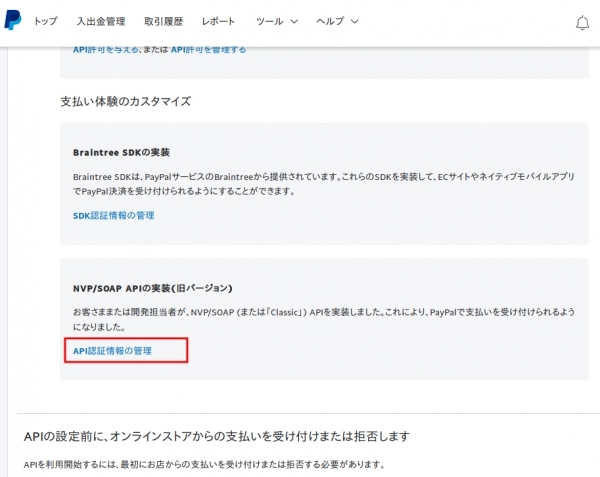Click the APIを利用開始するには paragraph
This screenshot has width=600, height=477.
point(203,466)
